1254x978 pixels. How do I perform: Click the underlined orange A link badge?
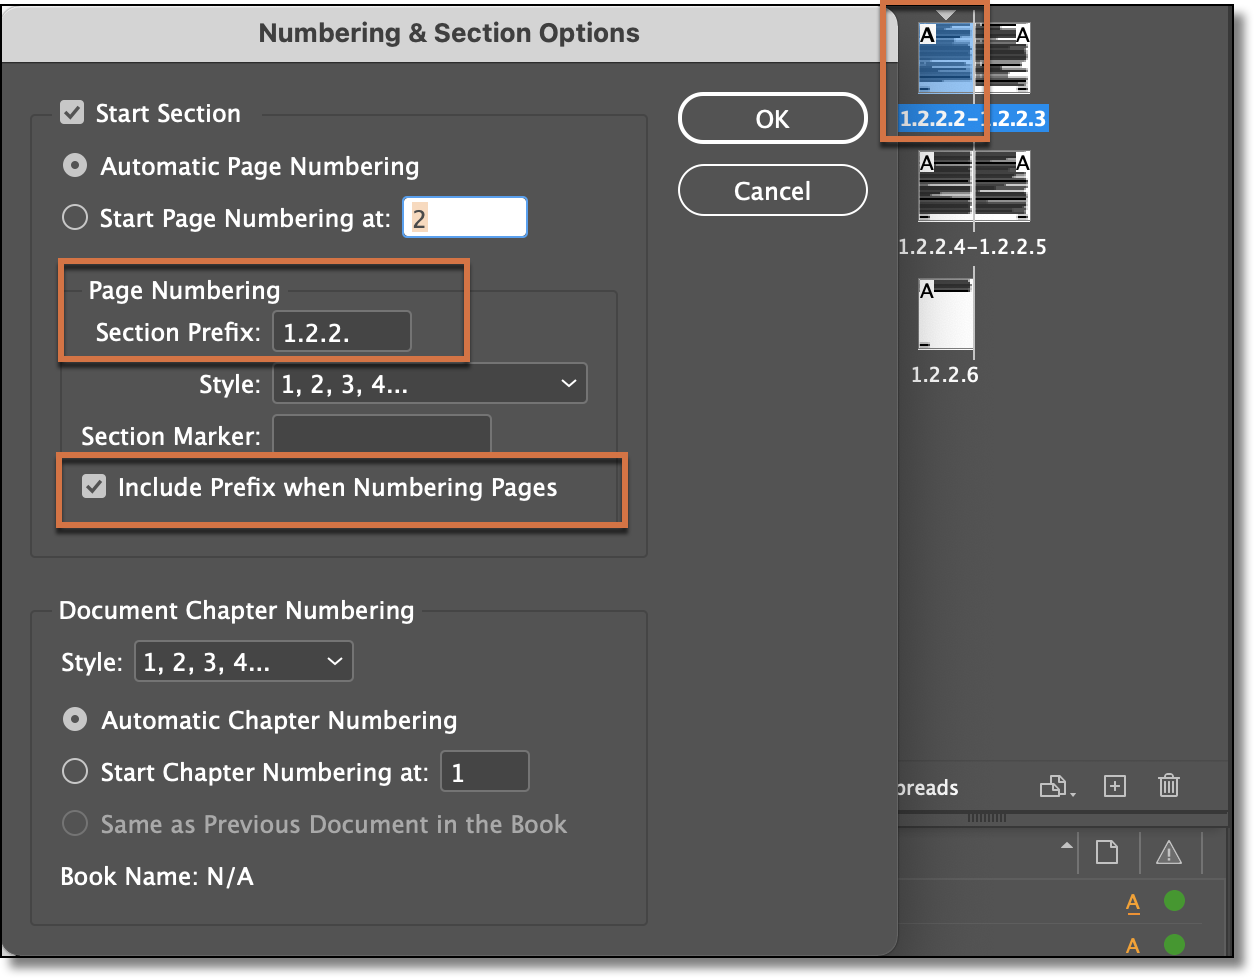pos(1133,901)
